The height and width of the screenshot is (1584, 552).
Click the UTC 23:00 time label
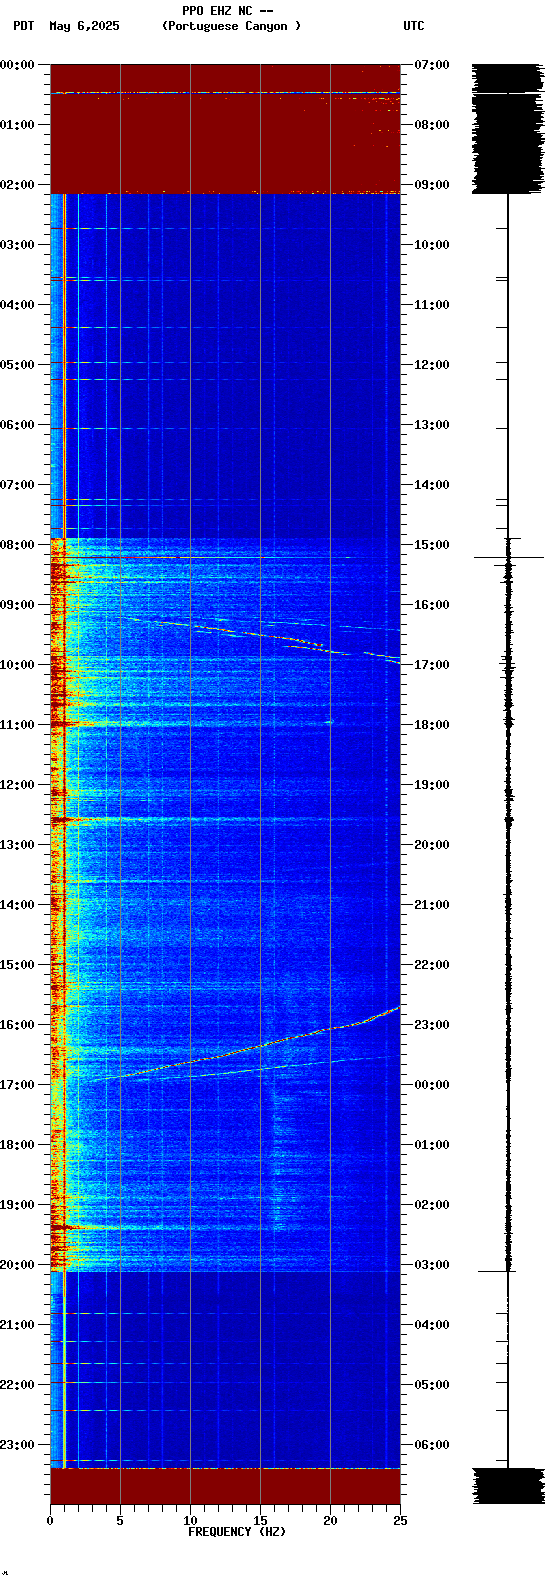click(432, 1025)
